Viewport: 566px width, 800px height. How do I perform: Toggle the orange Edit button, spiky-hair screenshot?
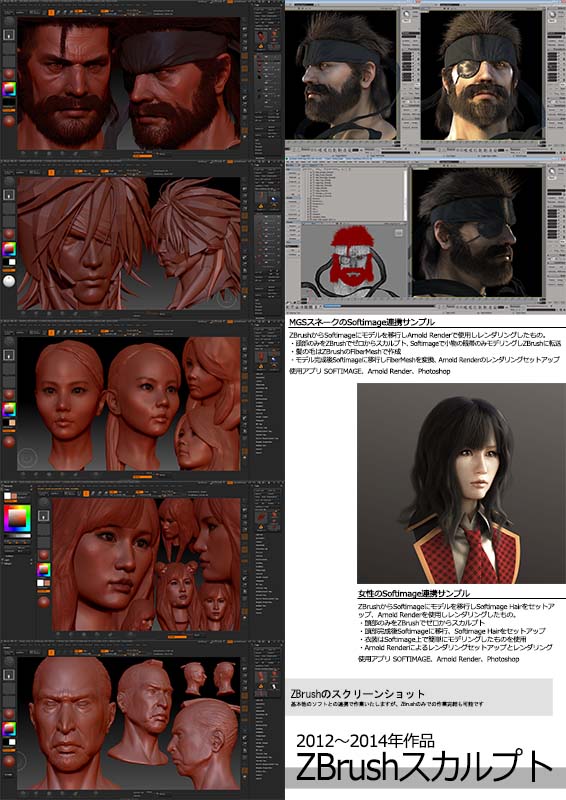pos(51,172)
